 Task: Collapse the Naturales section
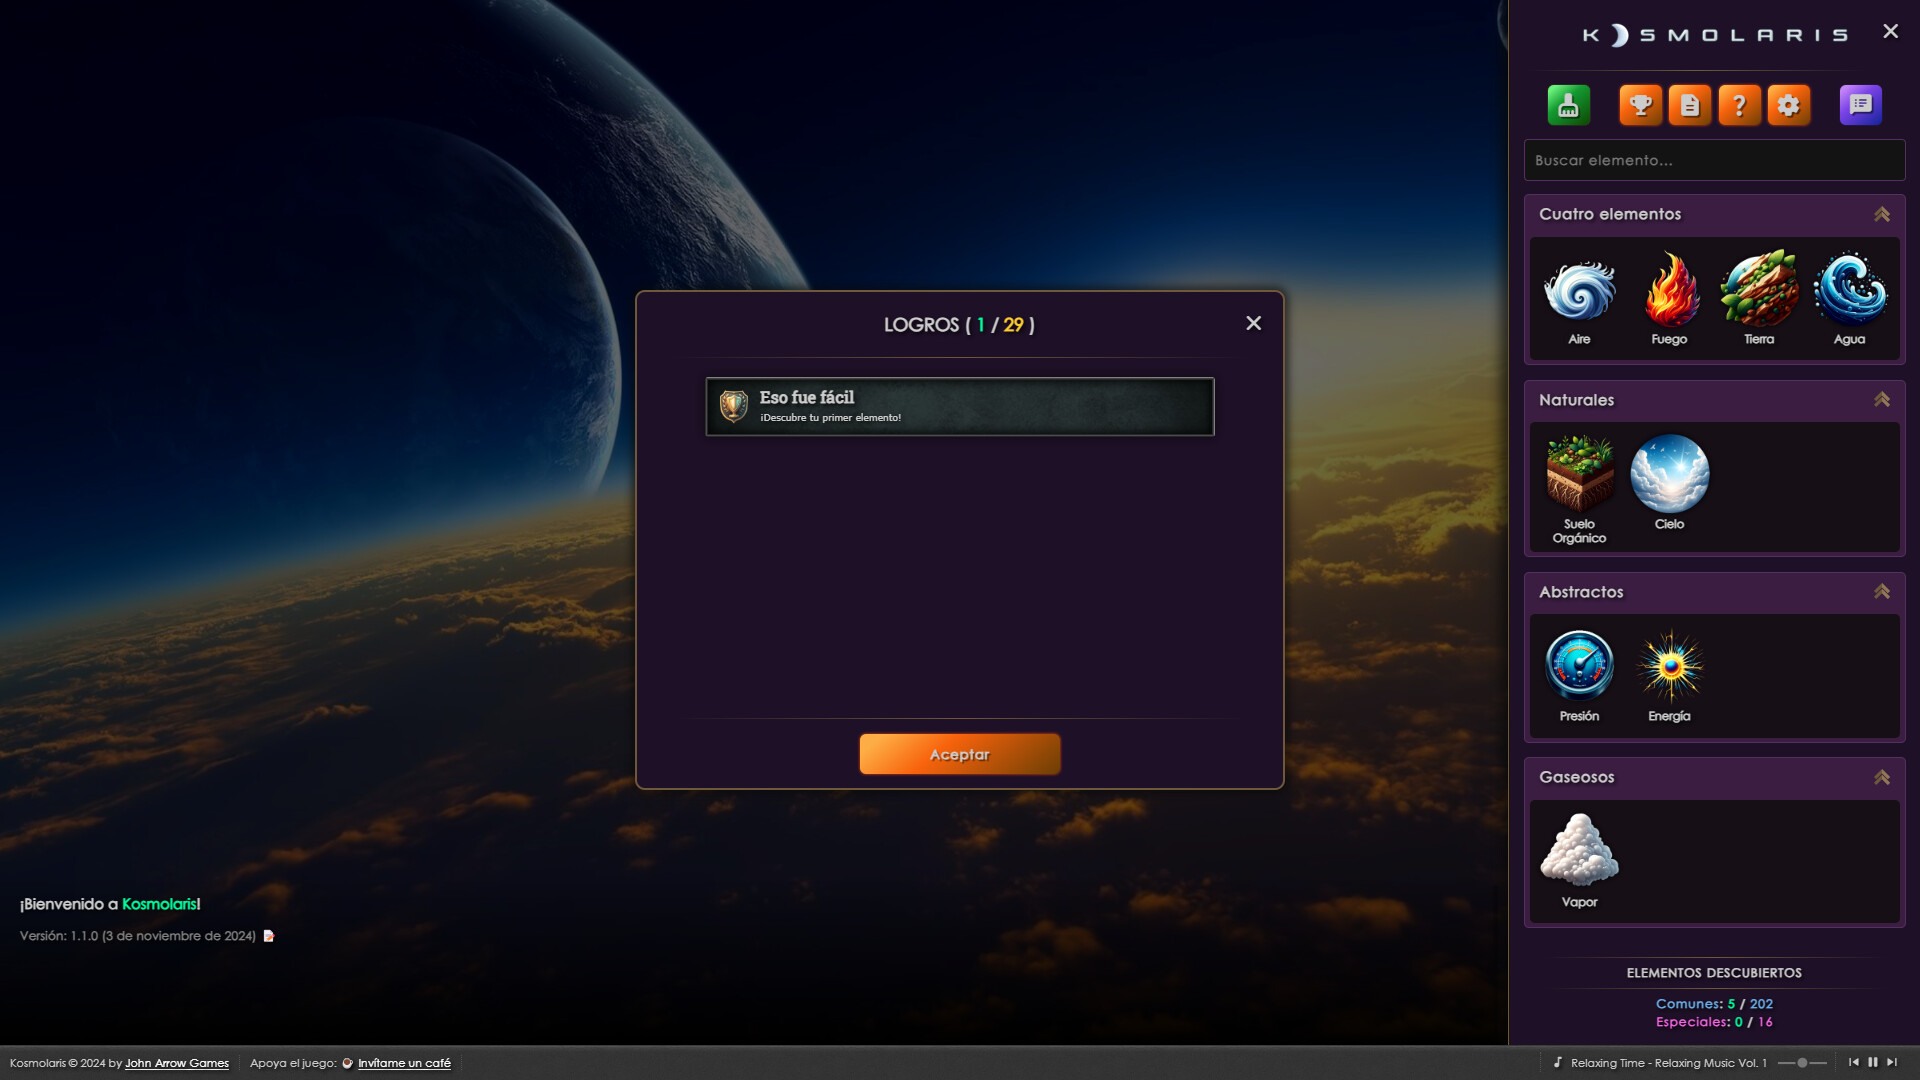tap(1881, 400)
